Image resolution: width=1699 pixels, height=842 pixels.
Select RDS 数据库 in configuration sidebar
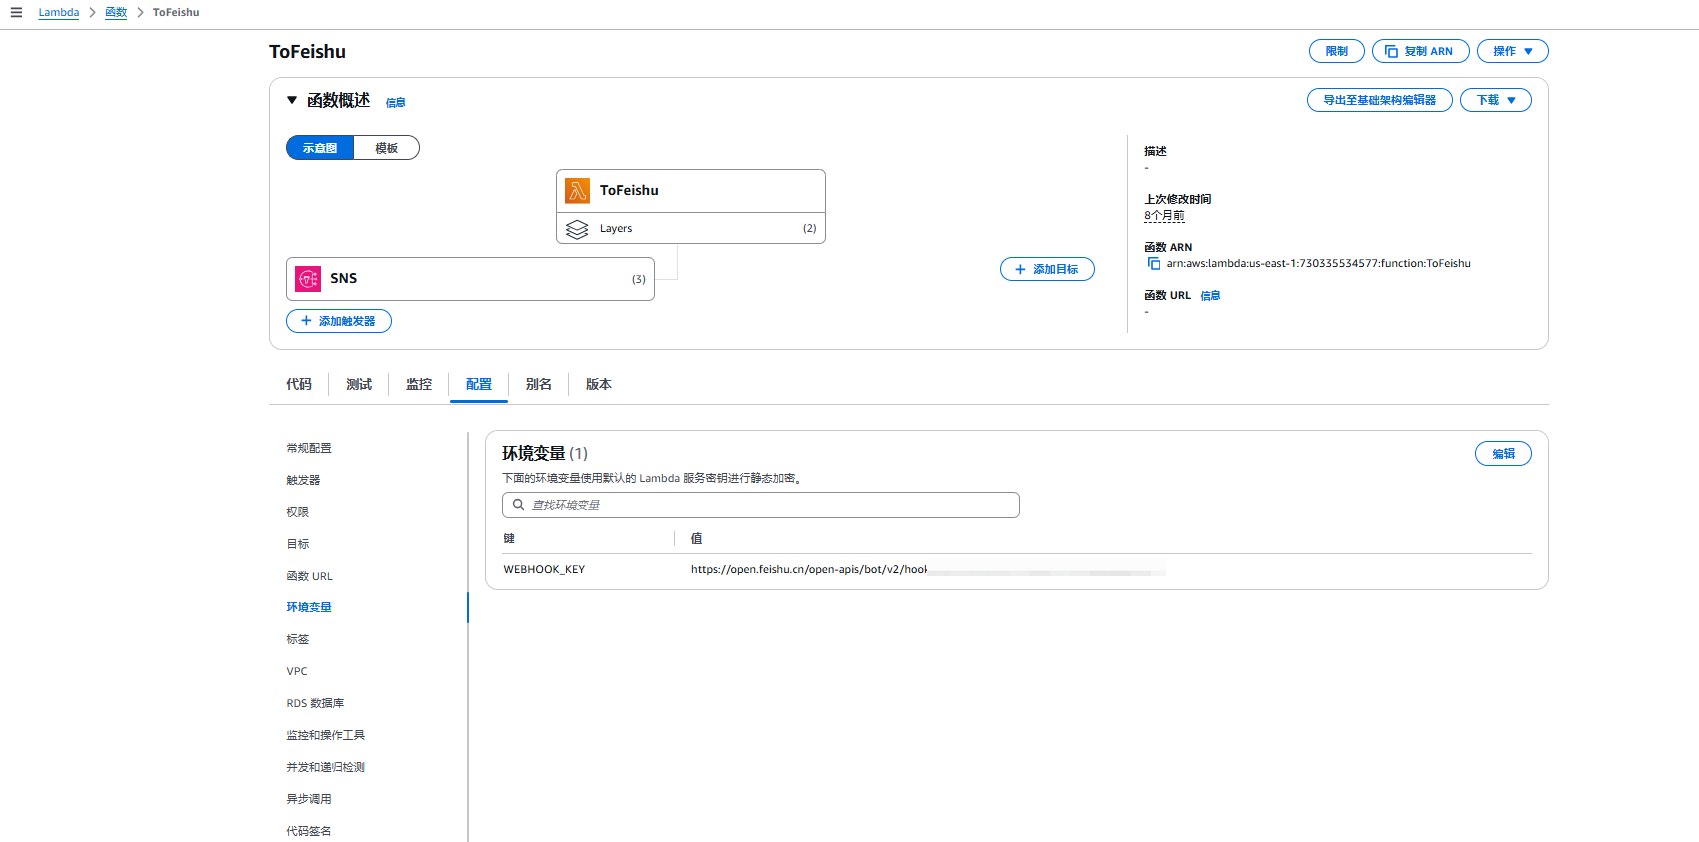(315, 703)
